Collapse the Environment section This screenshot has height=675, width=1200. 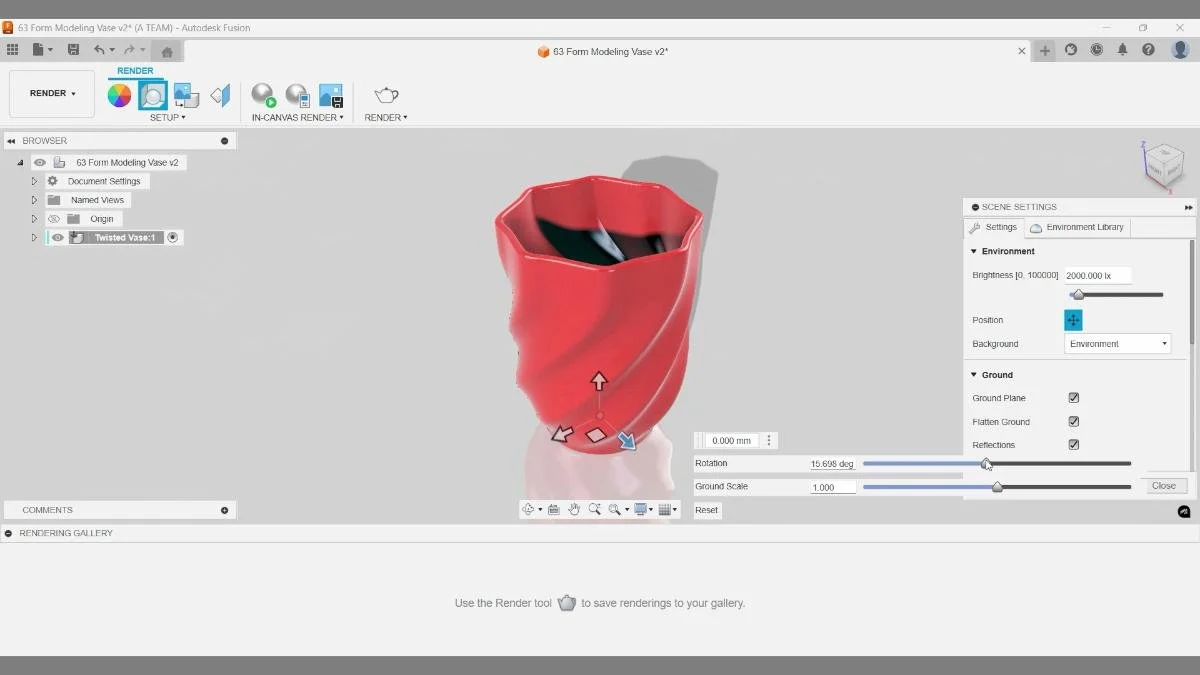coord(972,251)
